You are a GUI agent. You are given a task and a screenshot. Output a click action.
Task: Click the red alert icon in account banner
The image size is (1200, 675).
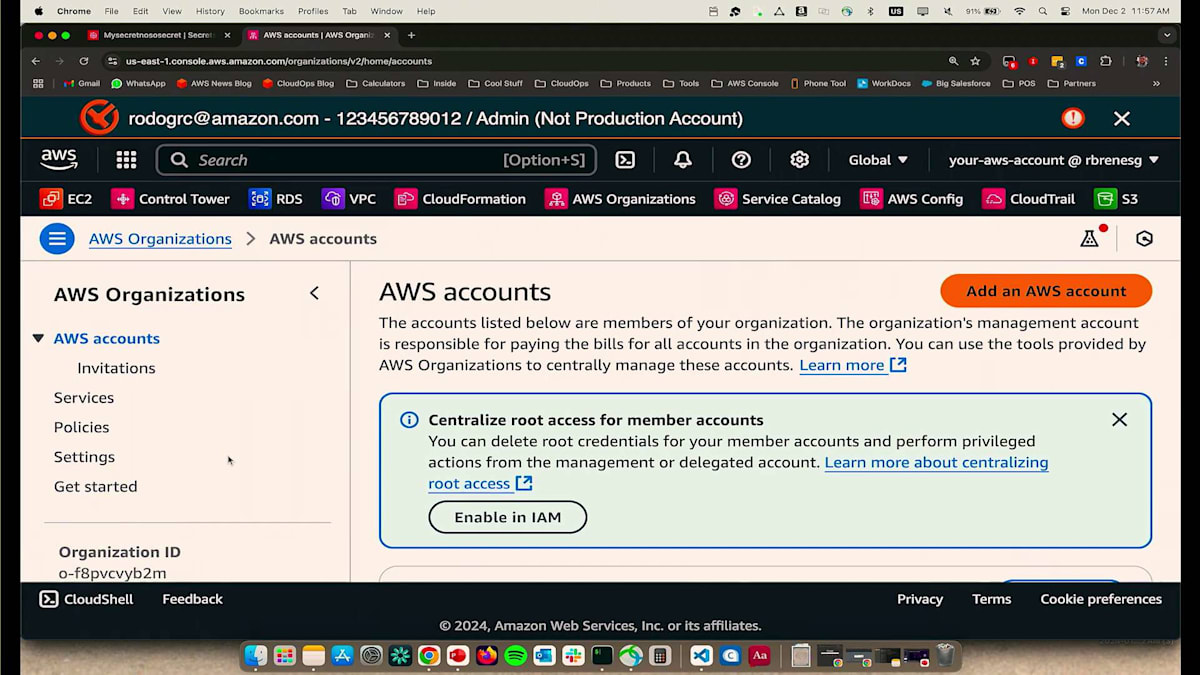(x=1073, y=118)
